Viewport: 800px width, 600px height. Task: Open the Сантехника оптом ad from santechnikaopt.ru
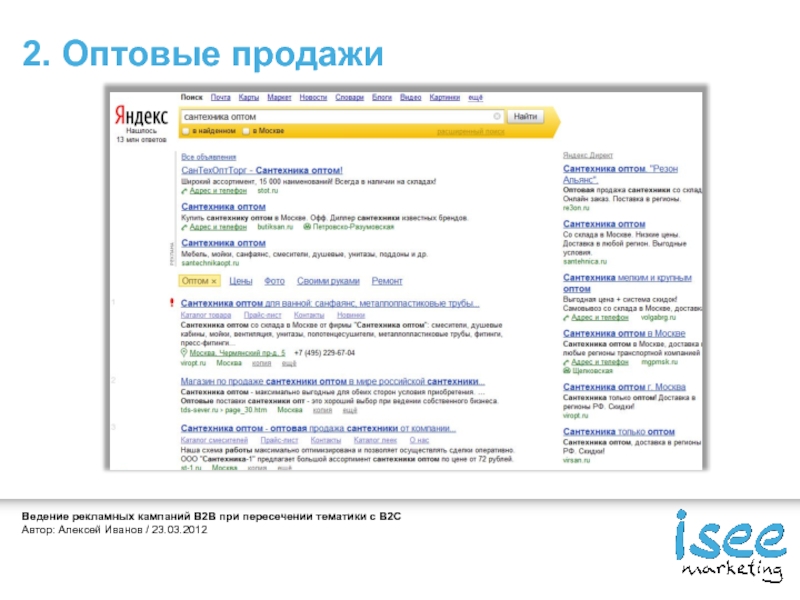[223, 243]
